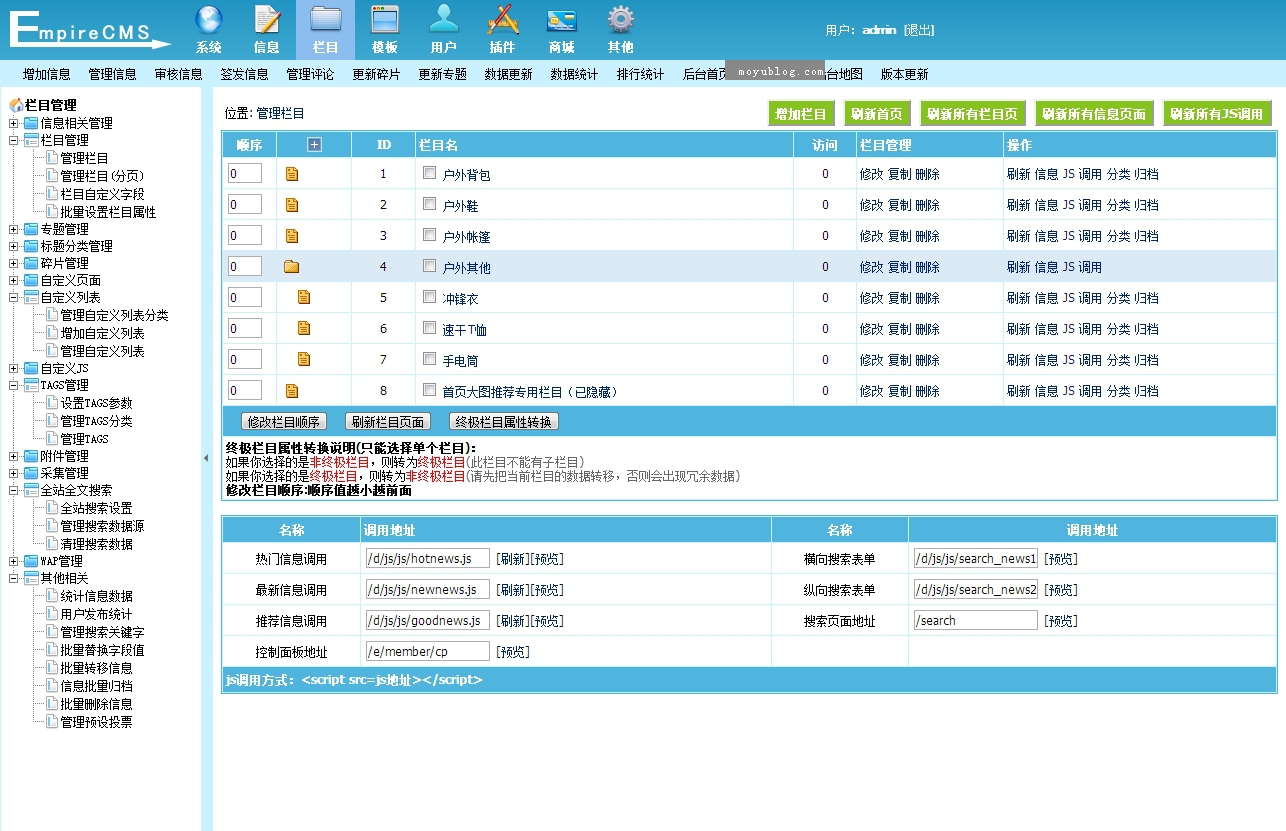Screen dimensions: 1286x831
Task: Click the order field for 户外背包
Action: click(x=245, y=173)
